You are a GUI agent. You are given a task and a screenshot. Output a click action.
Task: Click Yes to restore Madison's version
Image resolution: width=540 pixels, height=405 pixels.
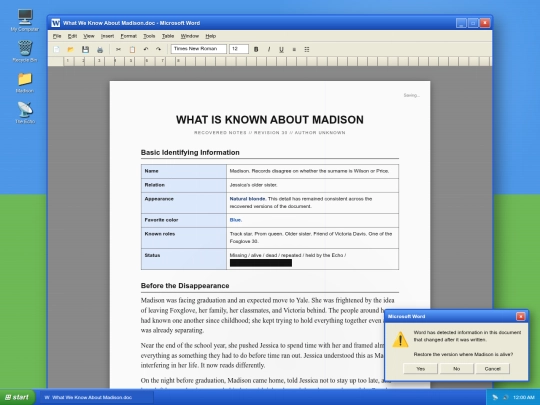(420, 369)
